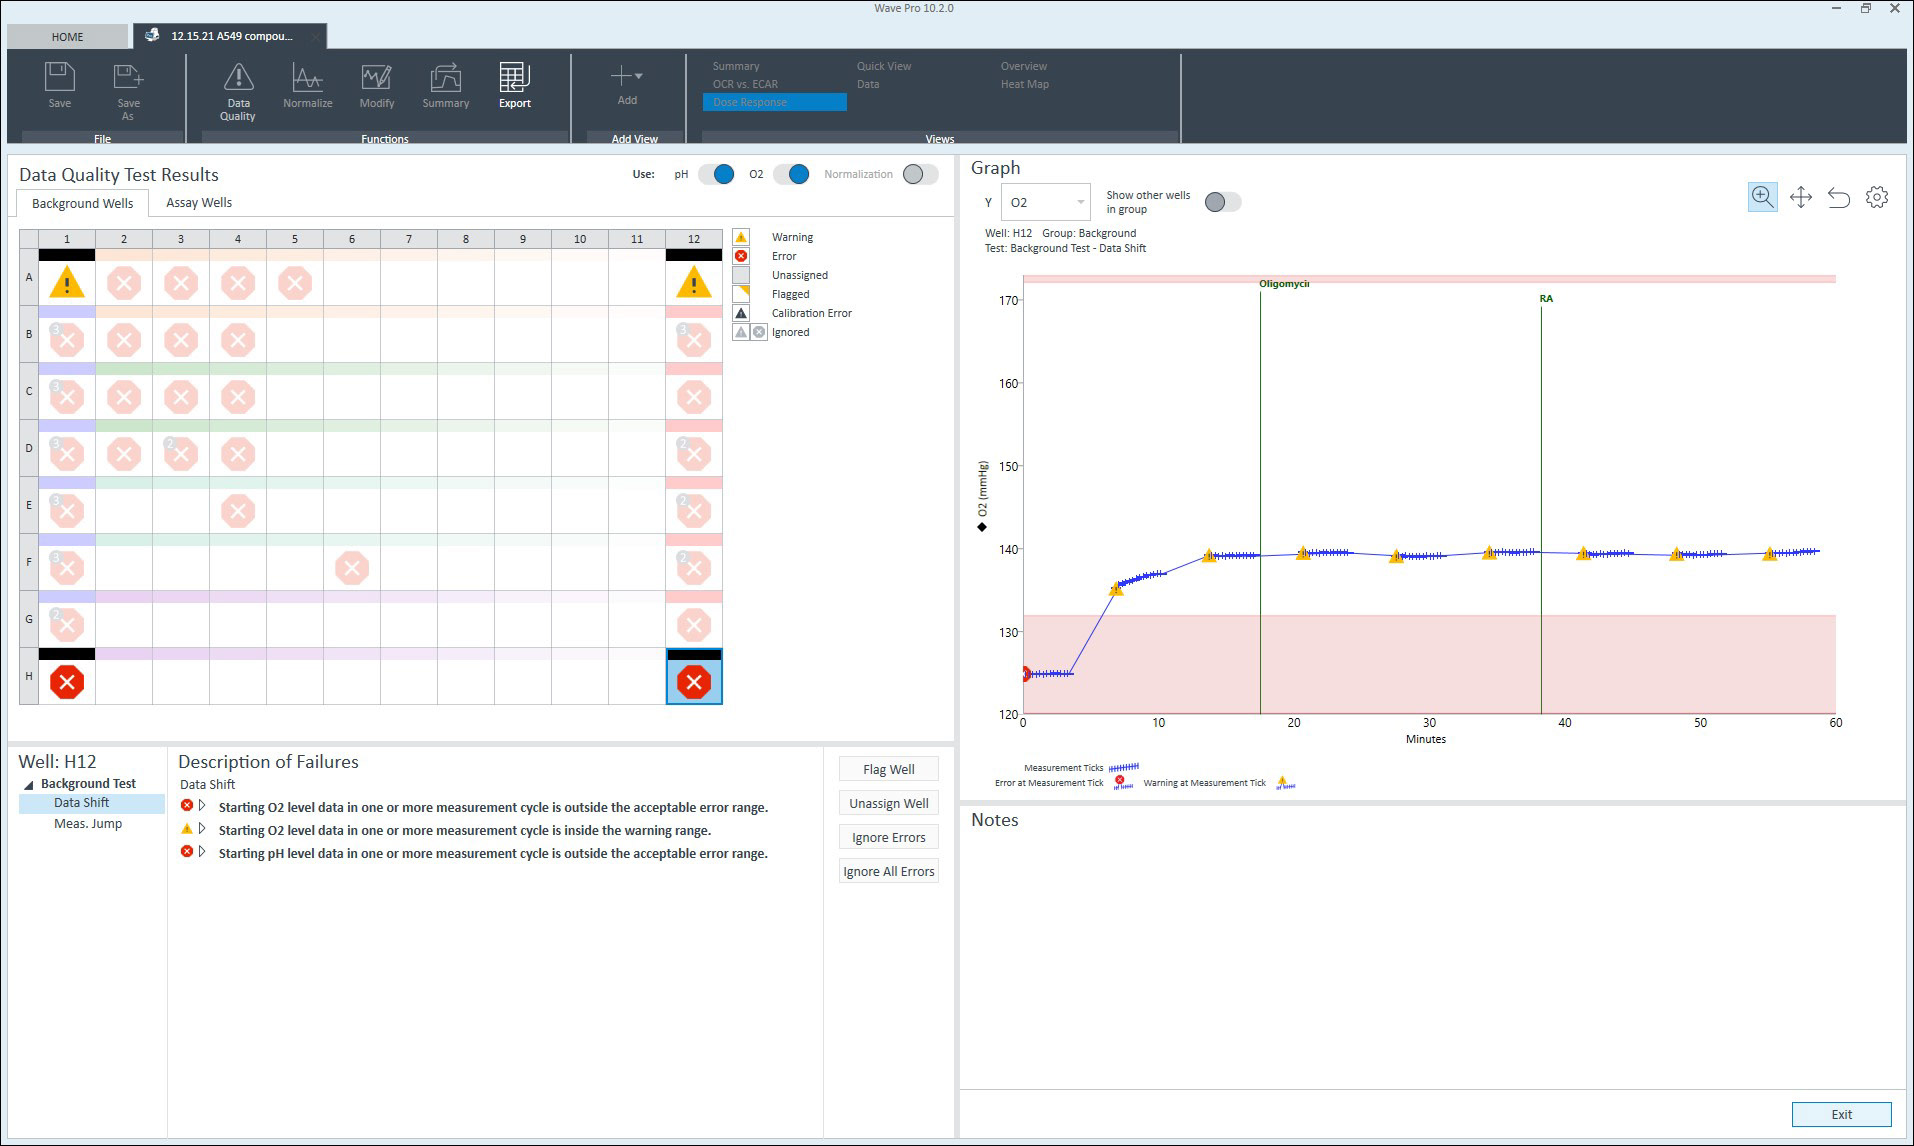This screenshot has height=1146, width=1914.
Task: Click the graph undo zoom arrow
Action: coord(1839,197)
